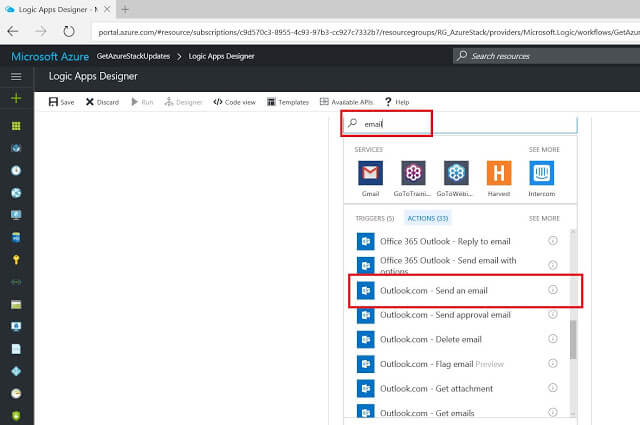Open the dashboard grid icon in sidebar
640x425 pixels.
[16, 126]
